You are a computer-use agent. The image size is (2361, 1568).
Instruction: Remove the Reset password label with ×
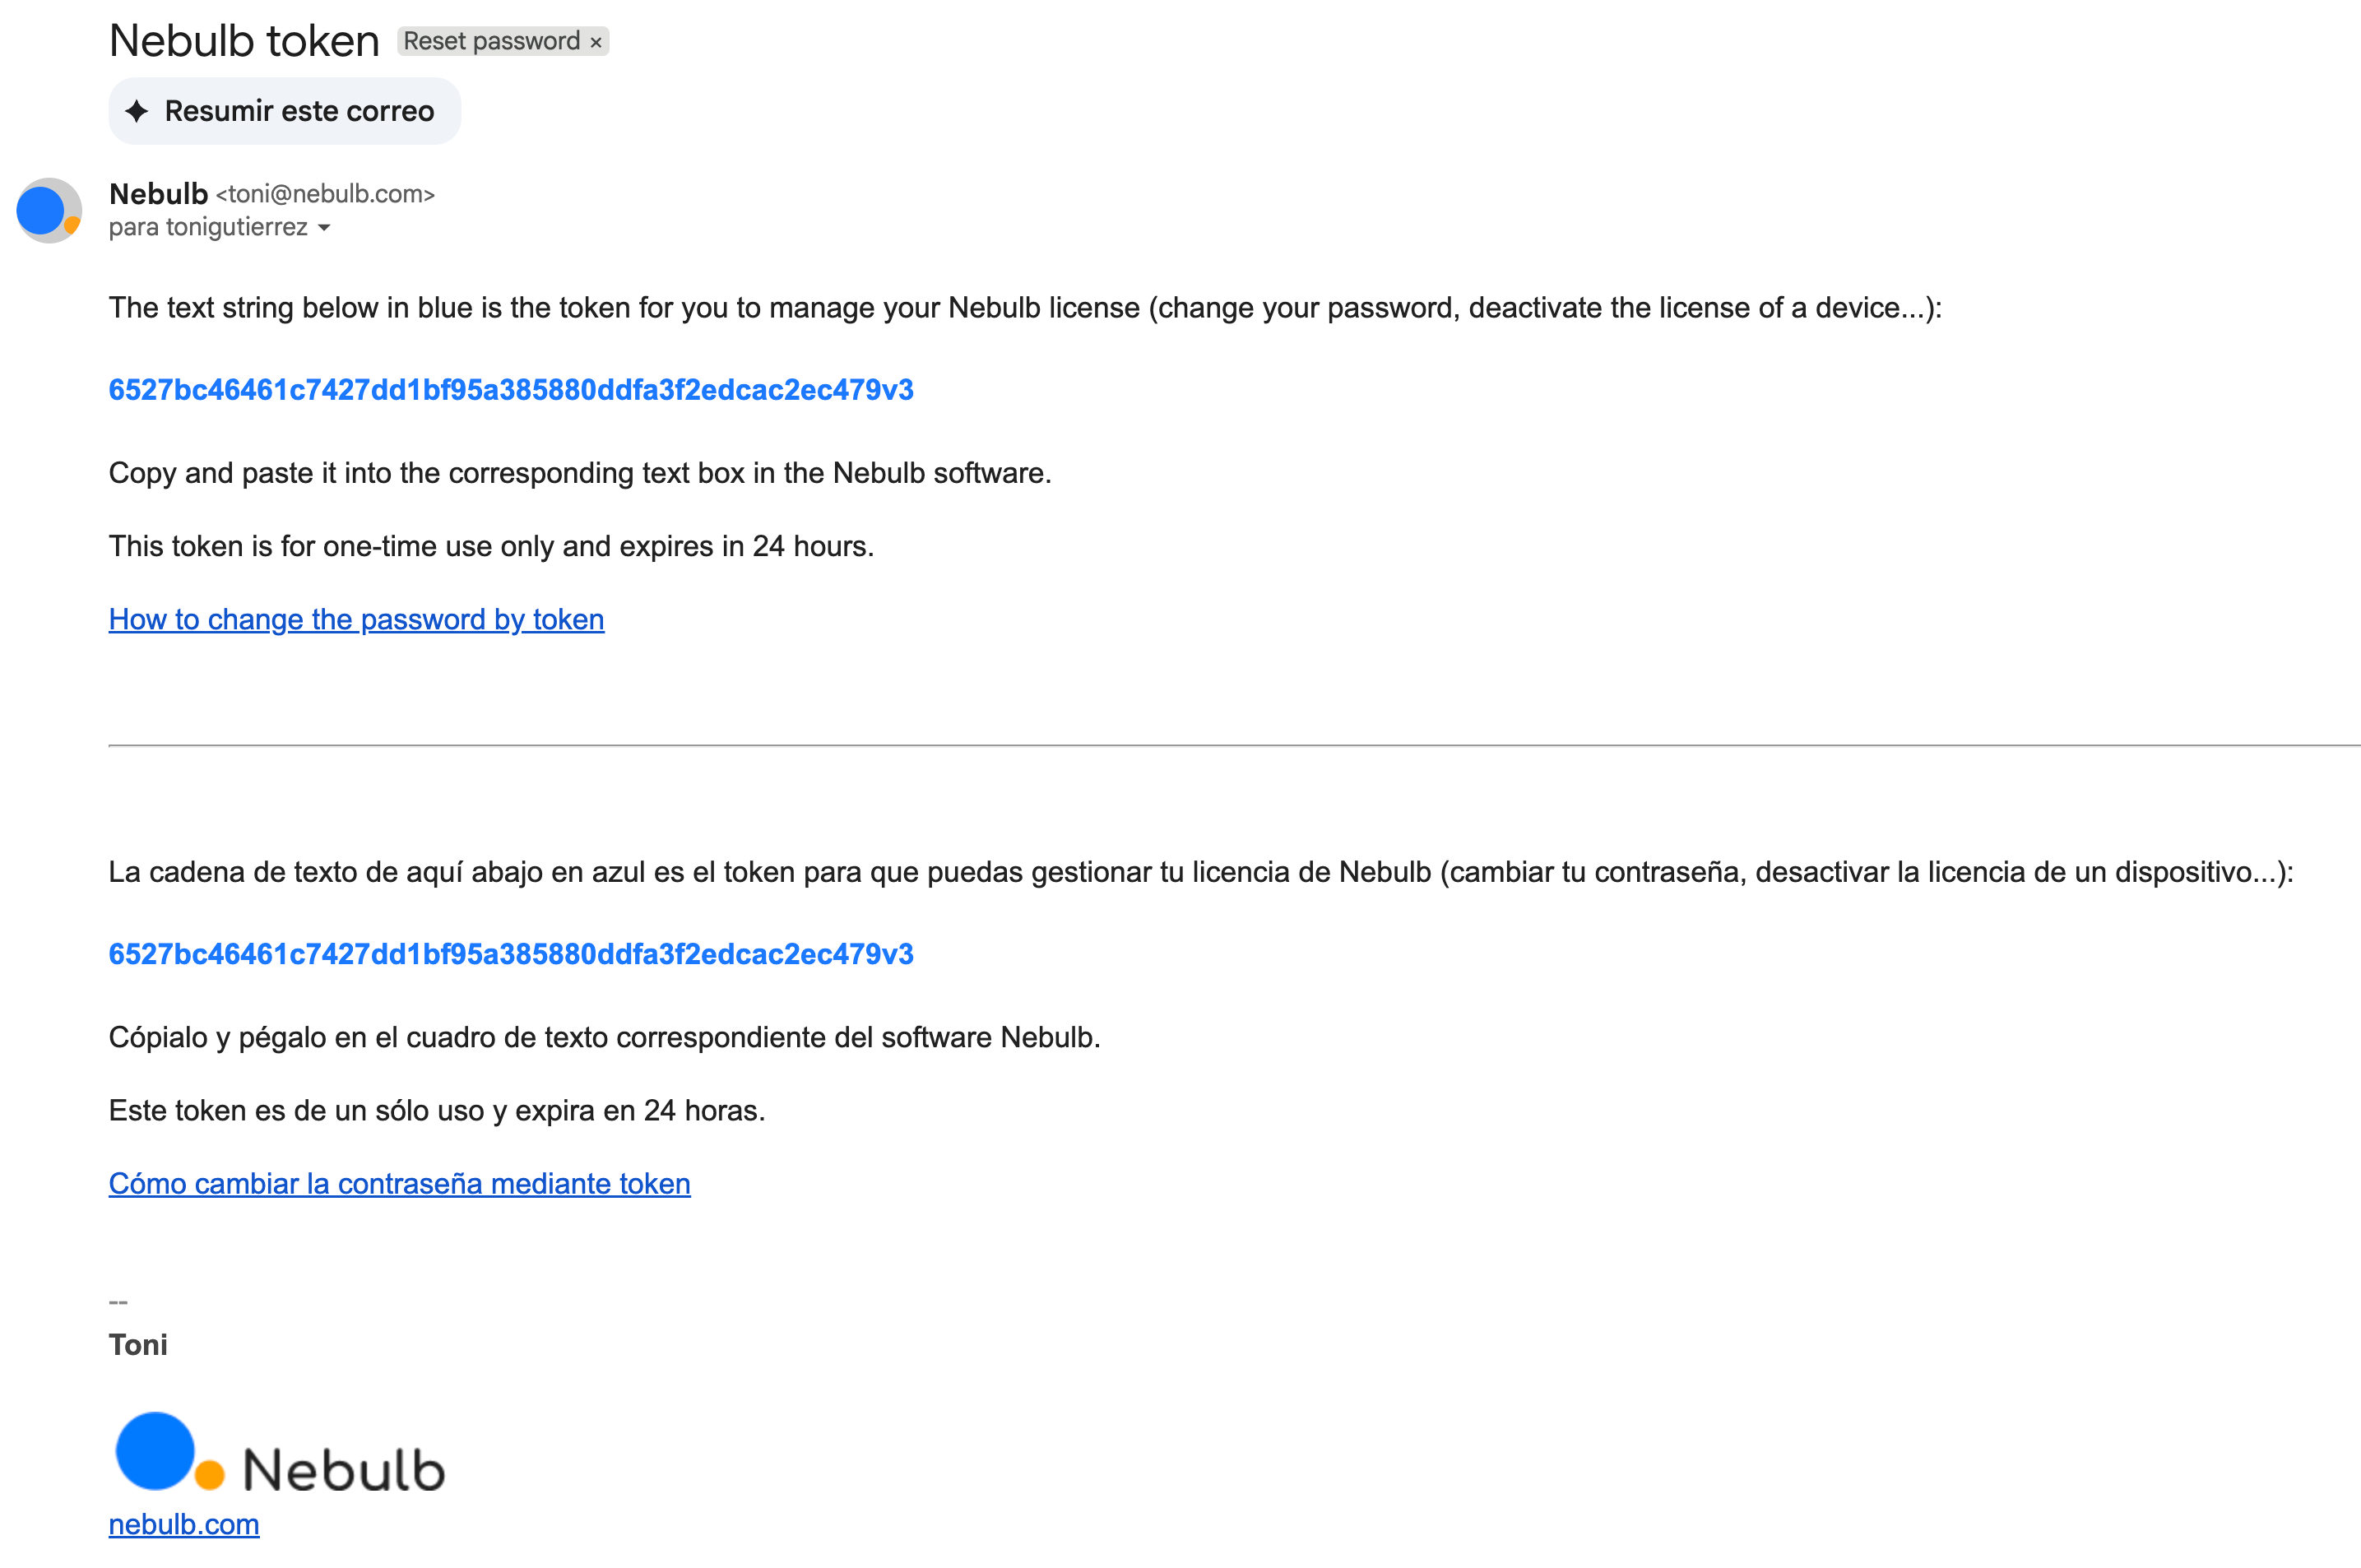point(596,42)
